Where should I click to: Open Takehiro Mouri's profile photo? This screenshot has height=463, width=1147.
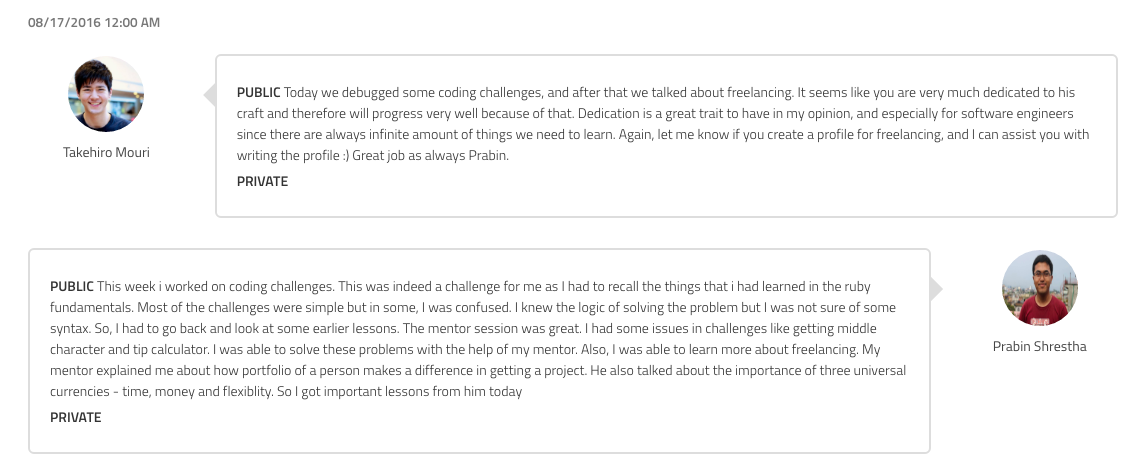(x=106, y=94)
